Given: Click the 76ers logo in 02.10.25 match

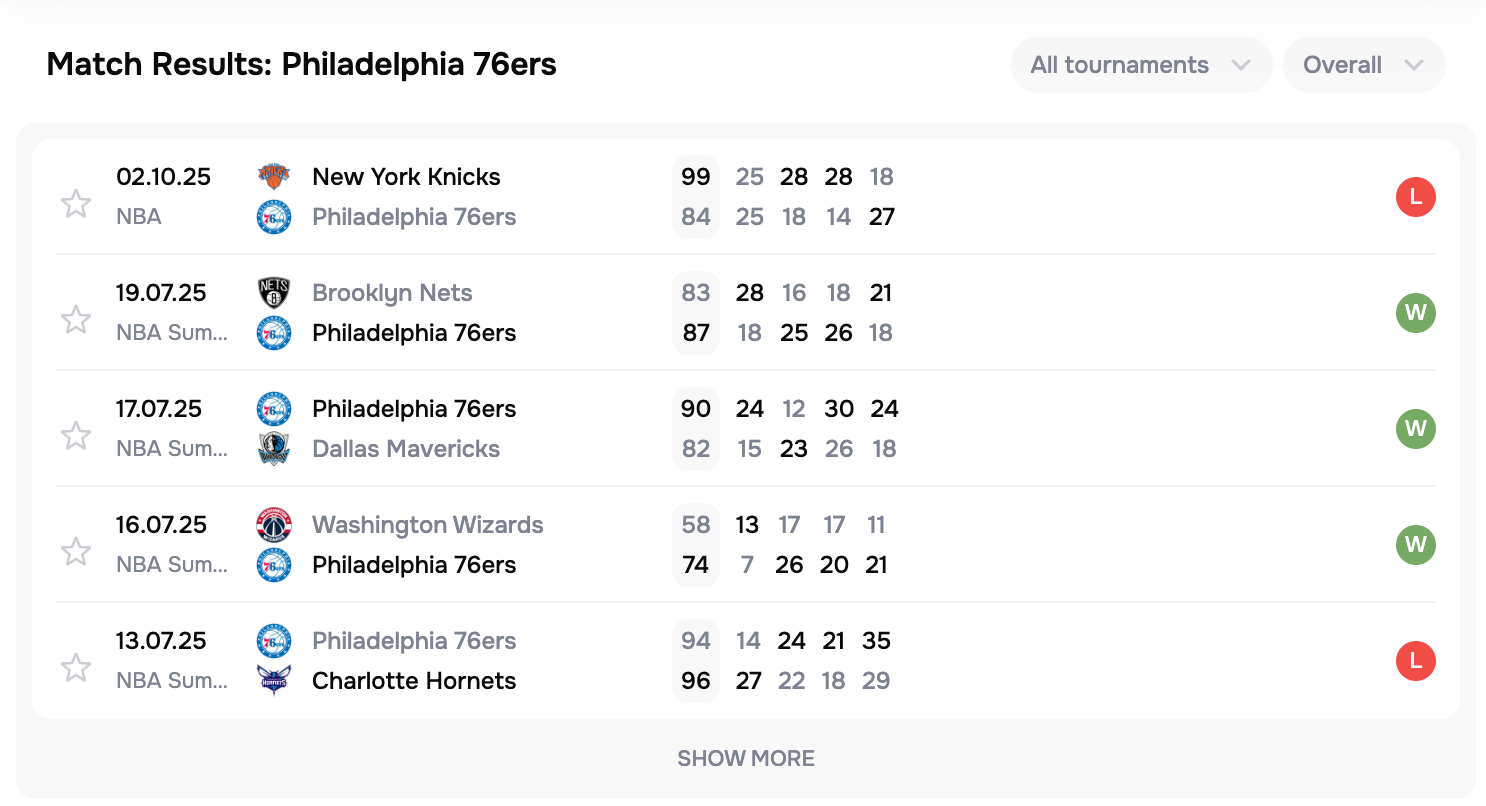Looking at the screenshot, I should click(x=274, y=217).
